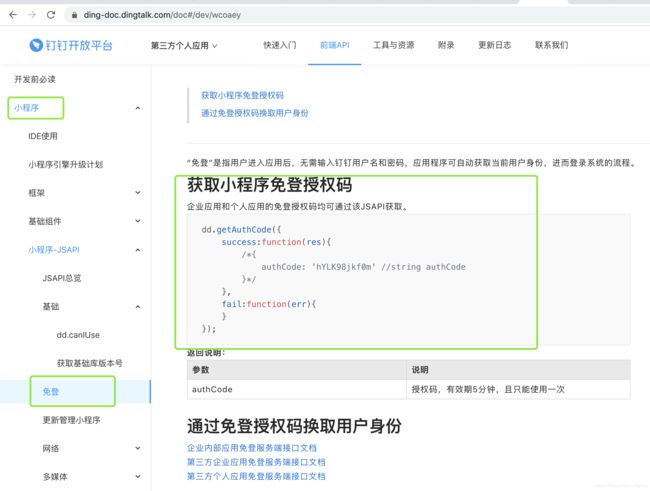Click the browser back arrow
This screenshot has width=650, height=491.
pos(13,15)
